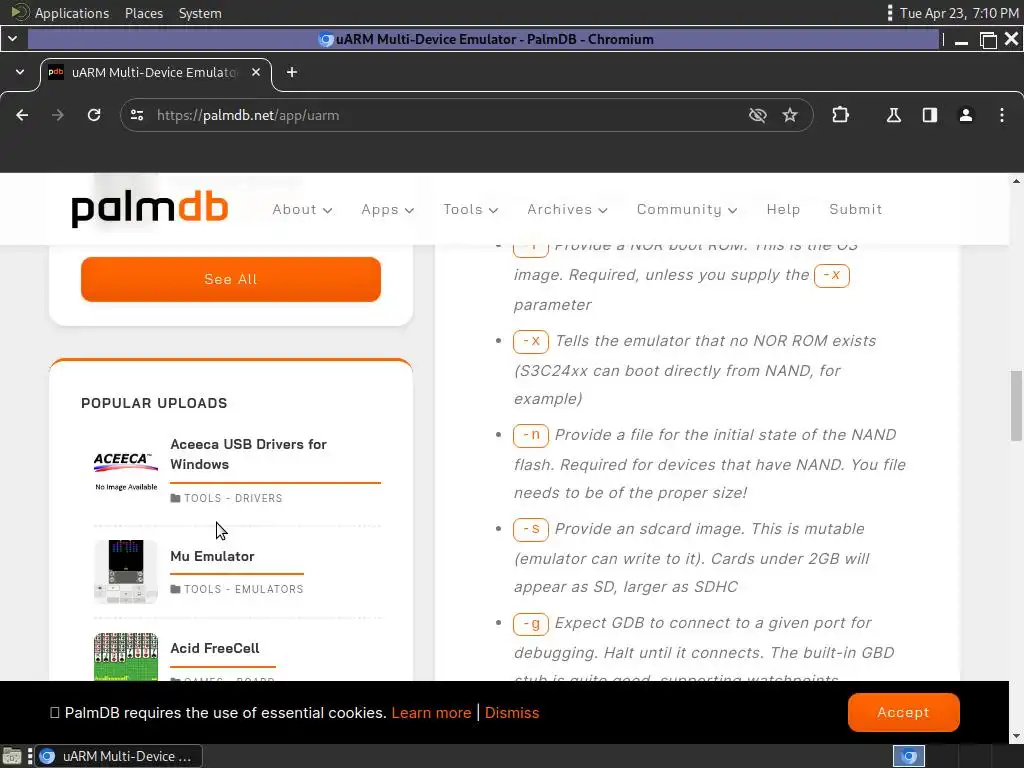The height and width of the screenshot is (768, 1024).
Task: Click the -s parameter tag
Action: (531, 529)
